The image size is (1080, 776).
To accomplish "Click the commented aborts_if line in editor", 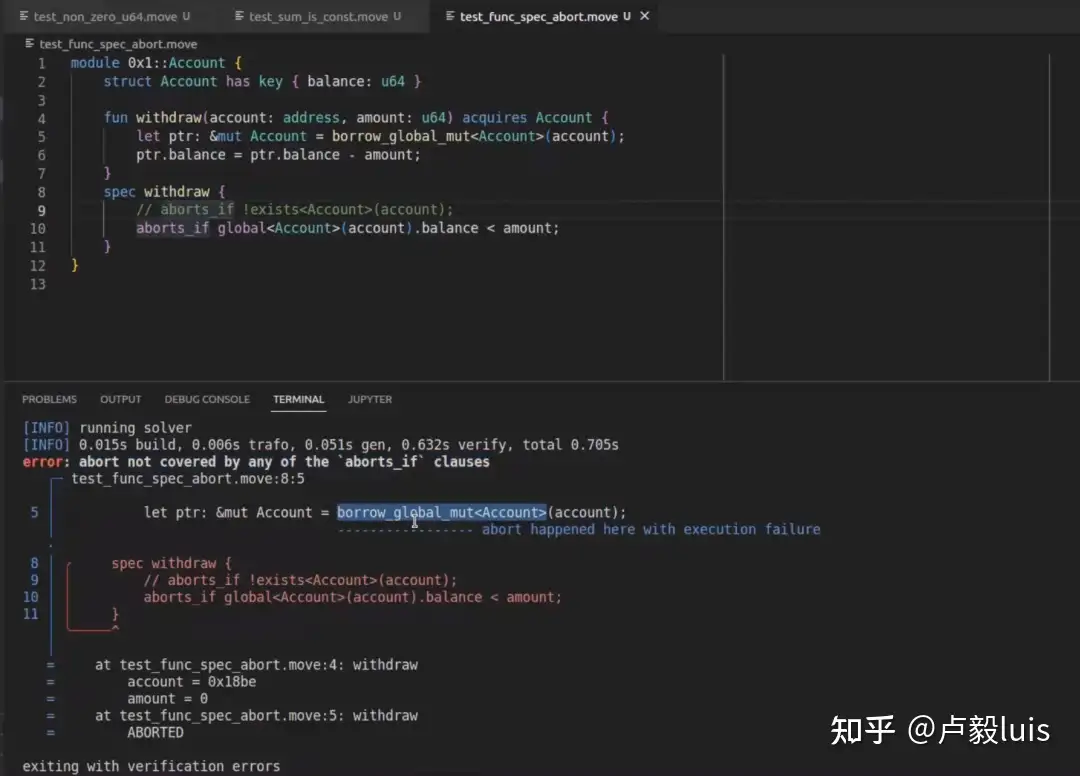I will 294,210.
